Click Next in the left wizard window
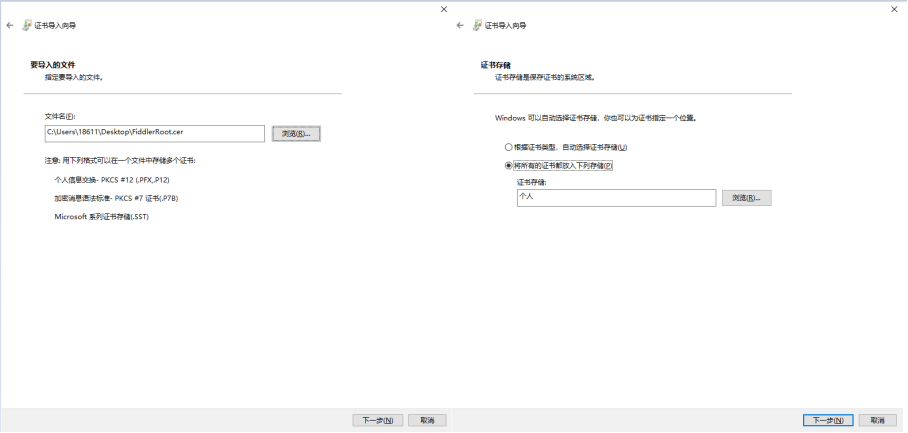 pos(378,420)
